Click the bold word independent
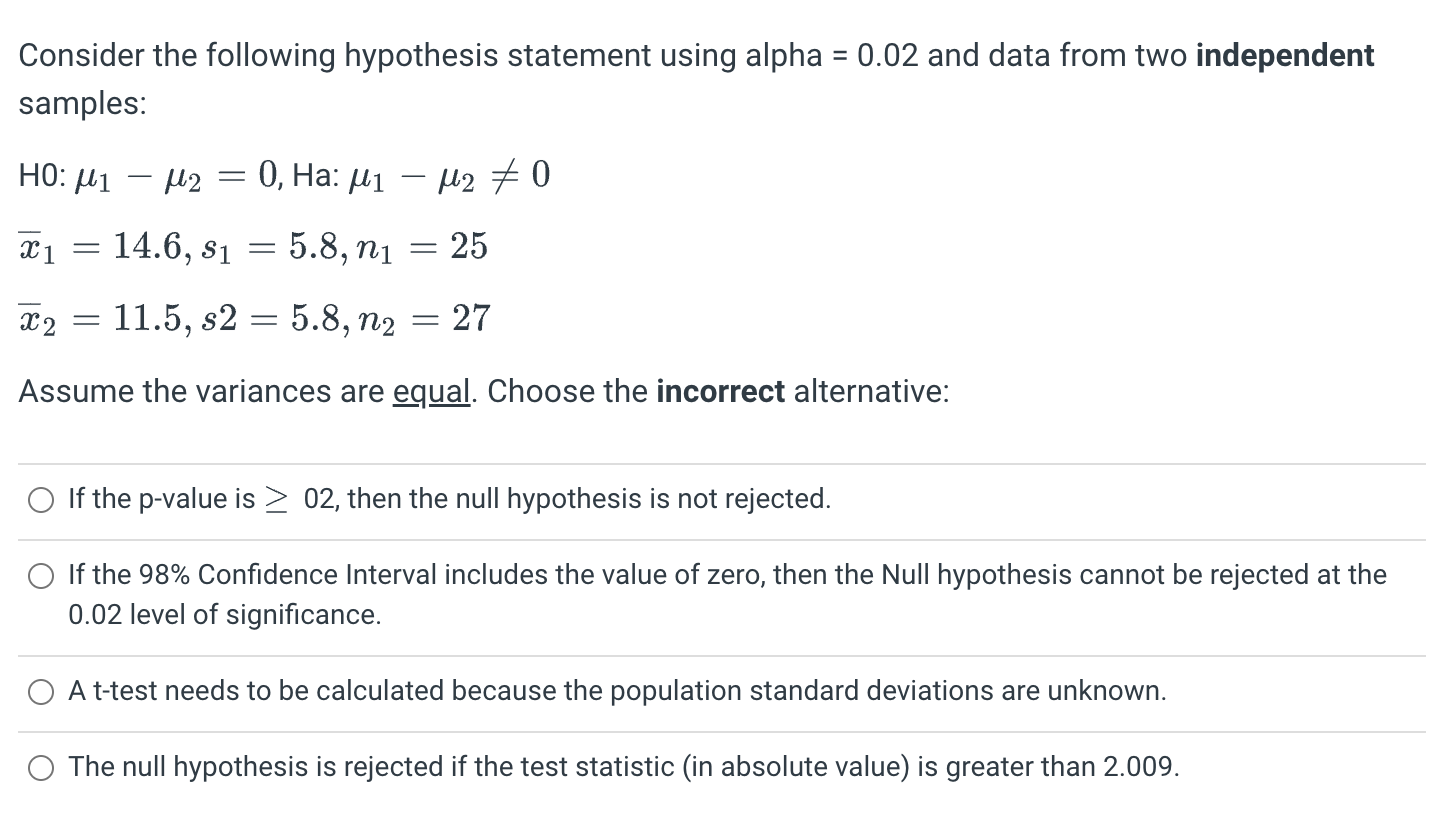This screenshot has height=836, width=1438. tap(1286, 55)
